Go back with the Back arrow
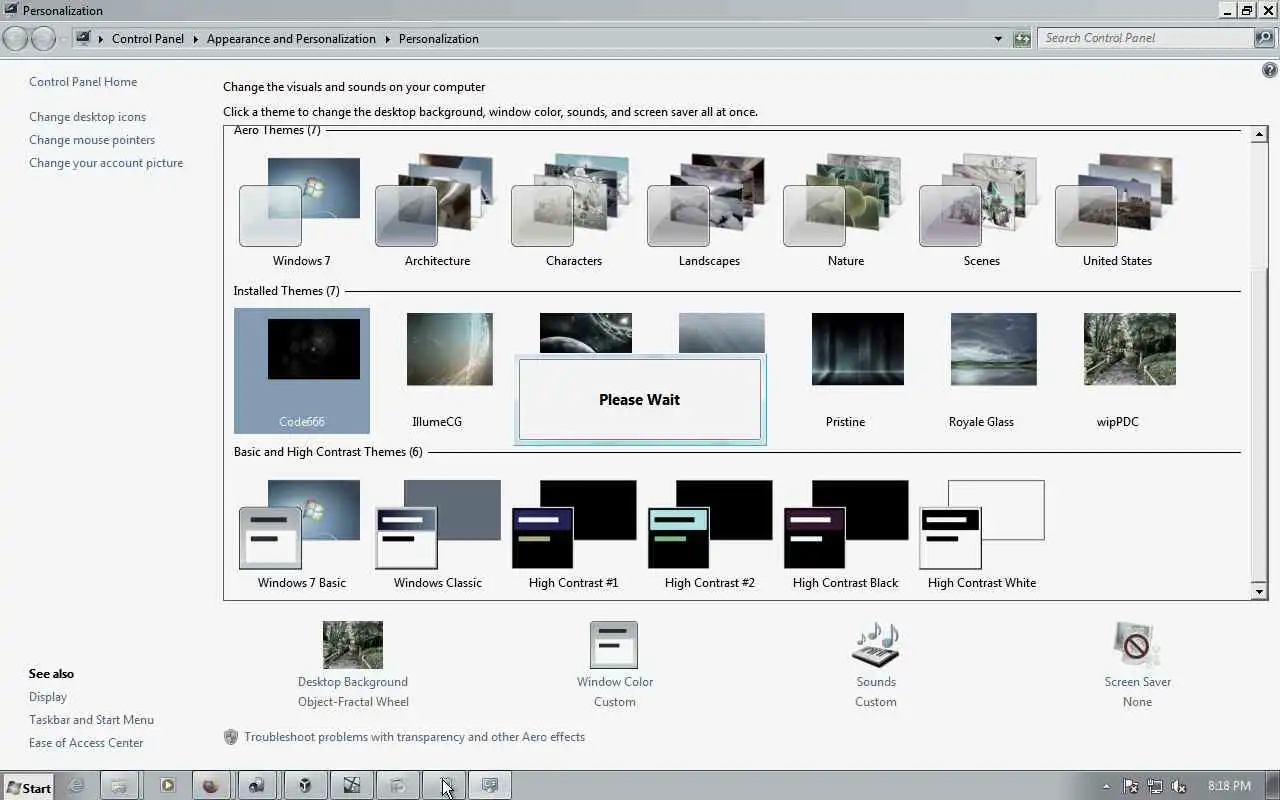1280x800 pixels. pos(15,38)
